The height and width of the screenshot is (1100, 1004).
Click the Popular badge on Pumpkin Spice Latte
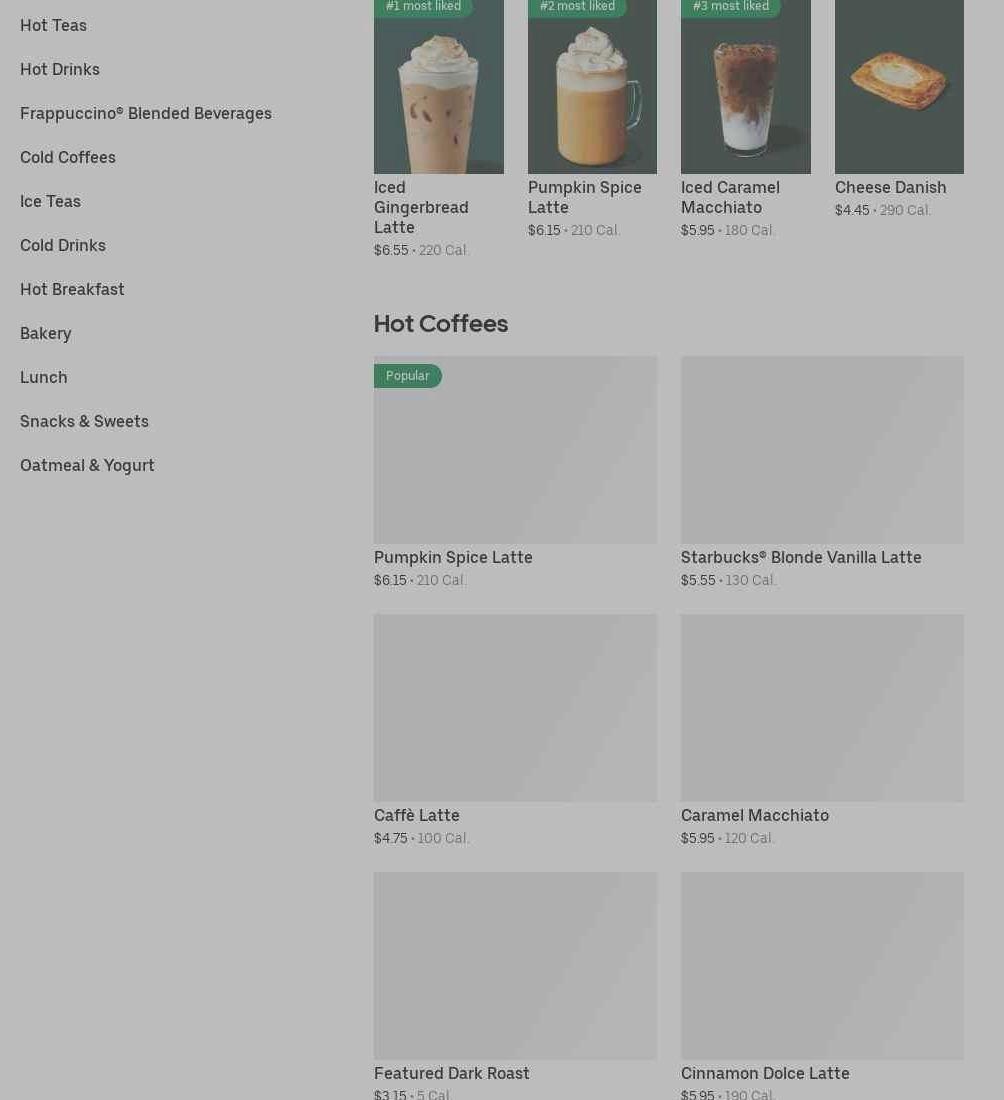[408, 376]
